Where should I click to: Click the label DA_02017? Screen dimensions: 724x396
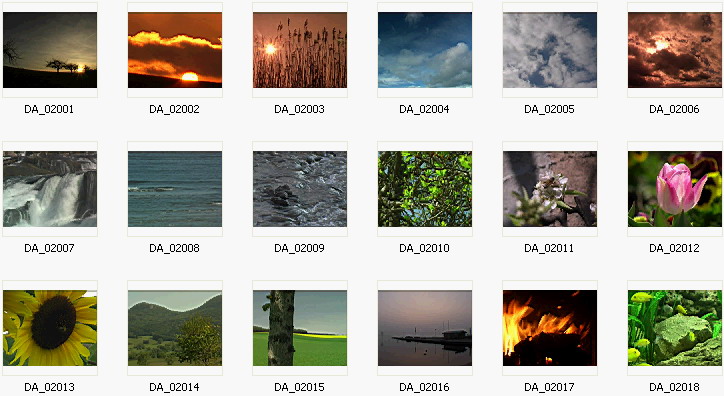point(549,387)
